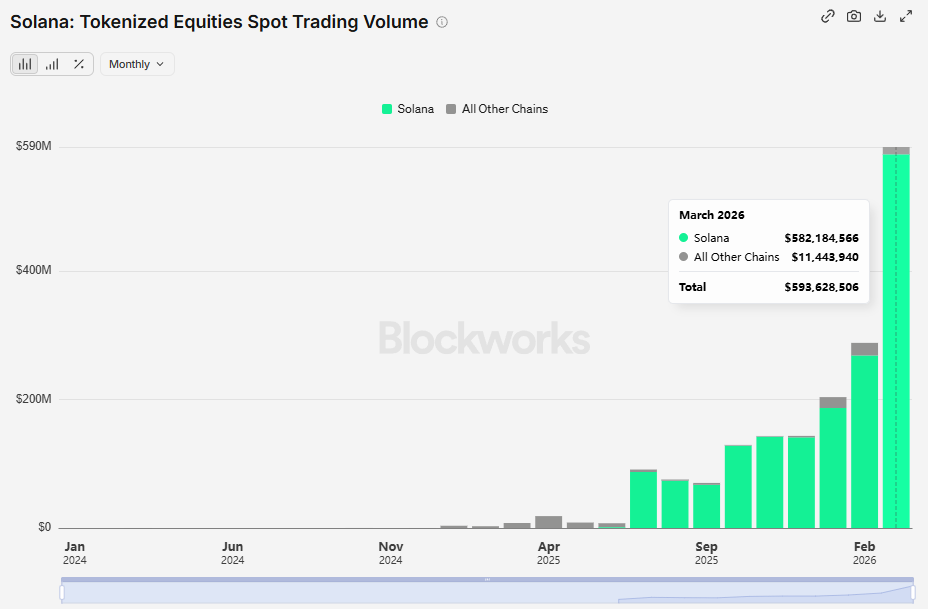Take a chart snapshot with the camera icon
Image resolution: width=928 pixels, height=609 pixels.
[x=854, y=16]
